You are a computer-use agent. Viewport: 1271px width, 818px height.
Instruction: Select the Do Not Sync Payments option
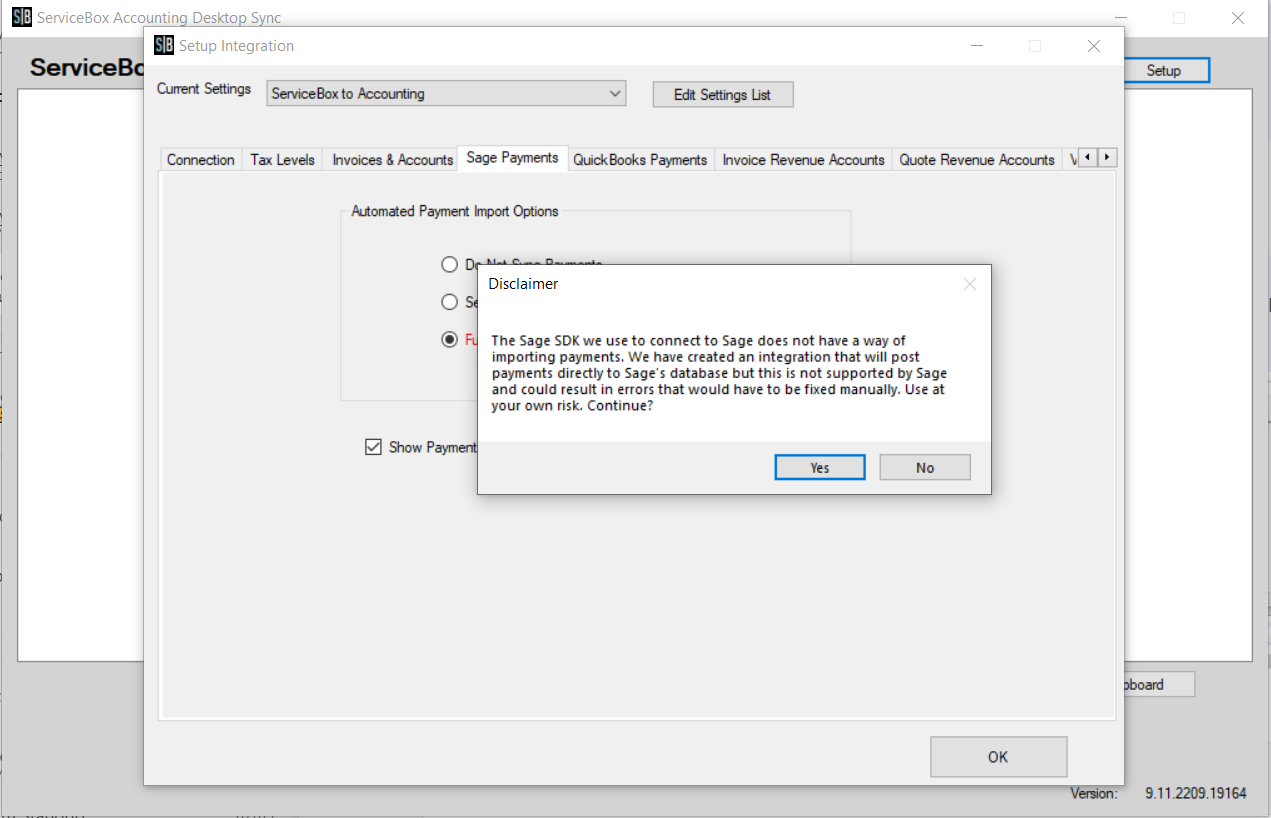point(450,265)
